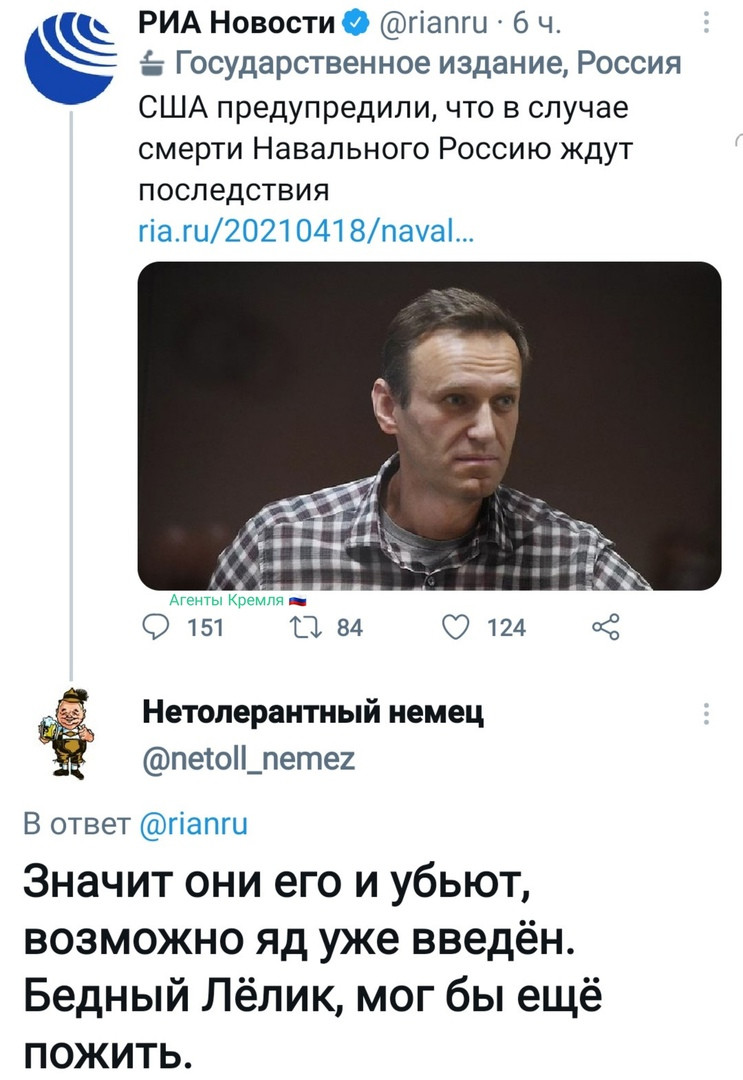The height and width of the screenshot is (1080, 743).
Task: Open more options for РИА Новости tweet
Action: point(707,24)
